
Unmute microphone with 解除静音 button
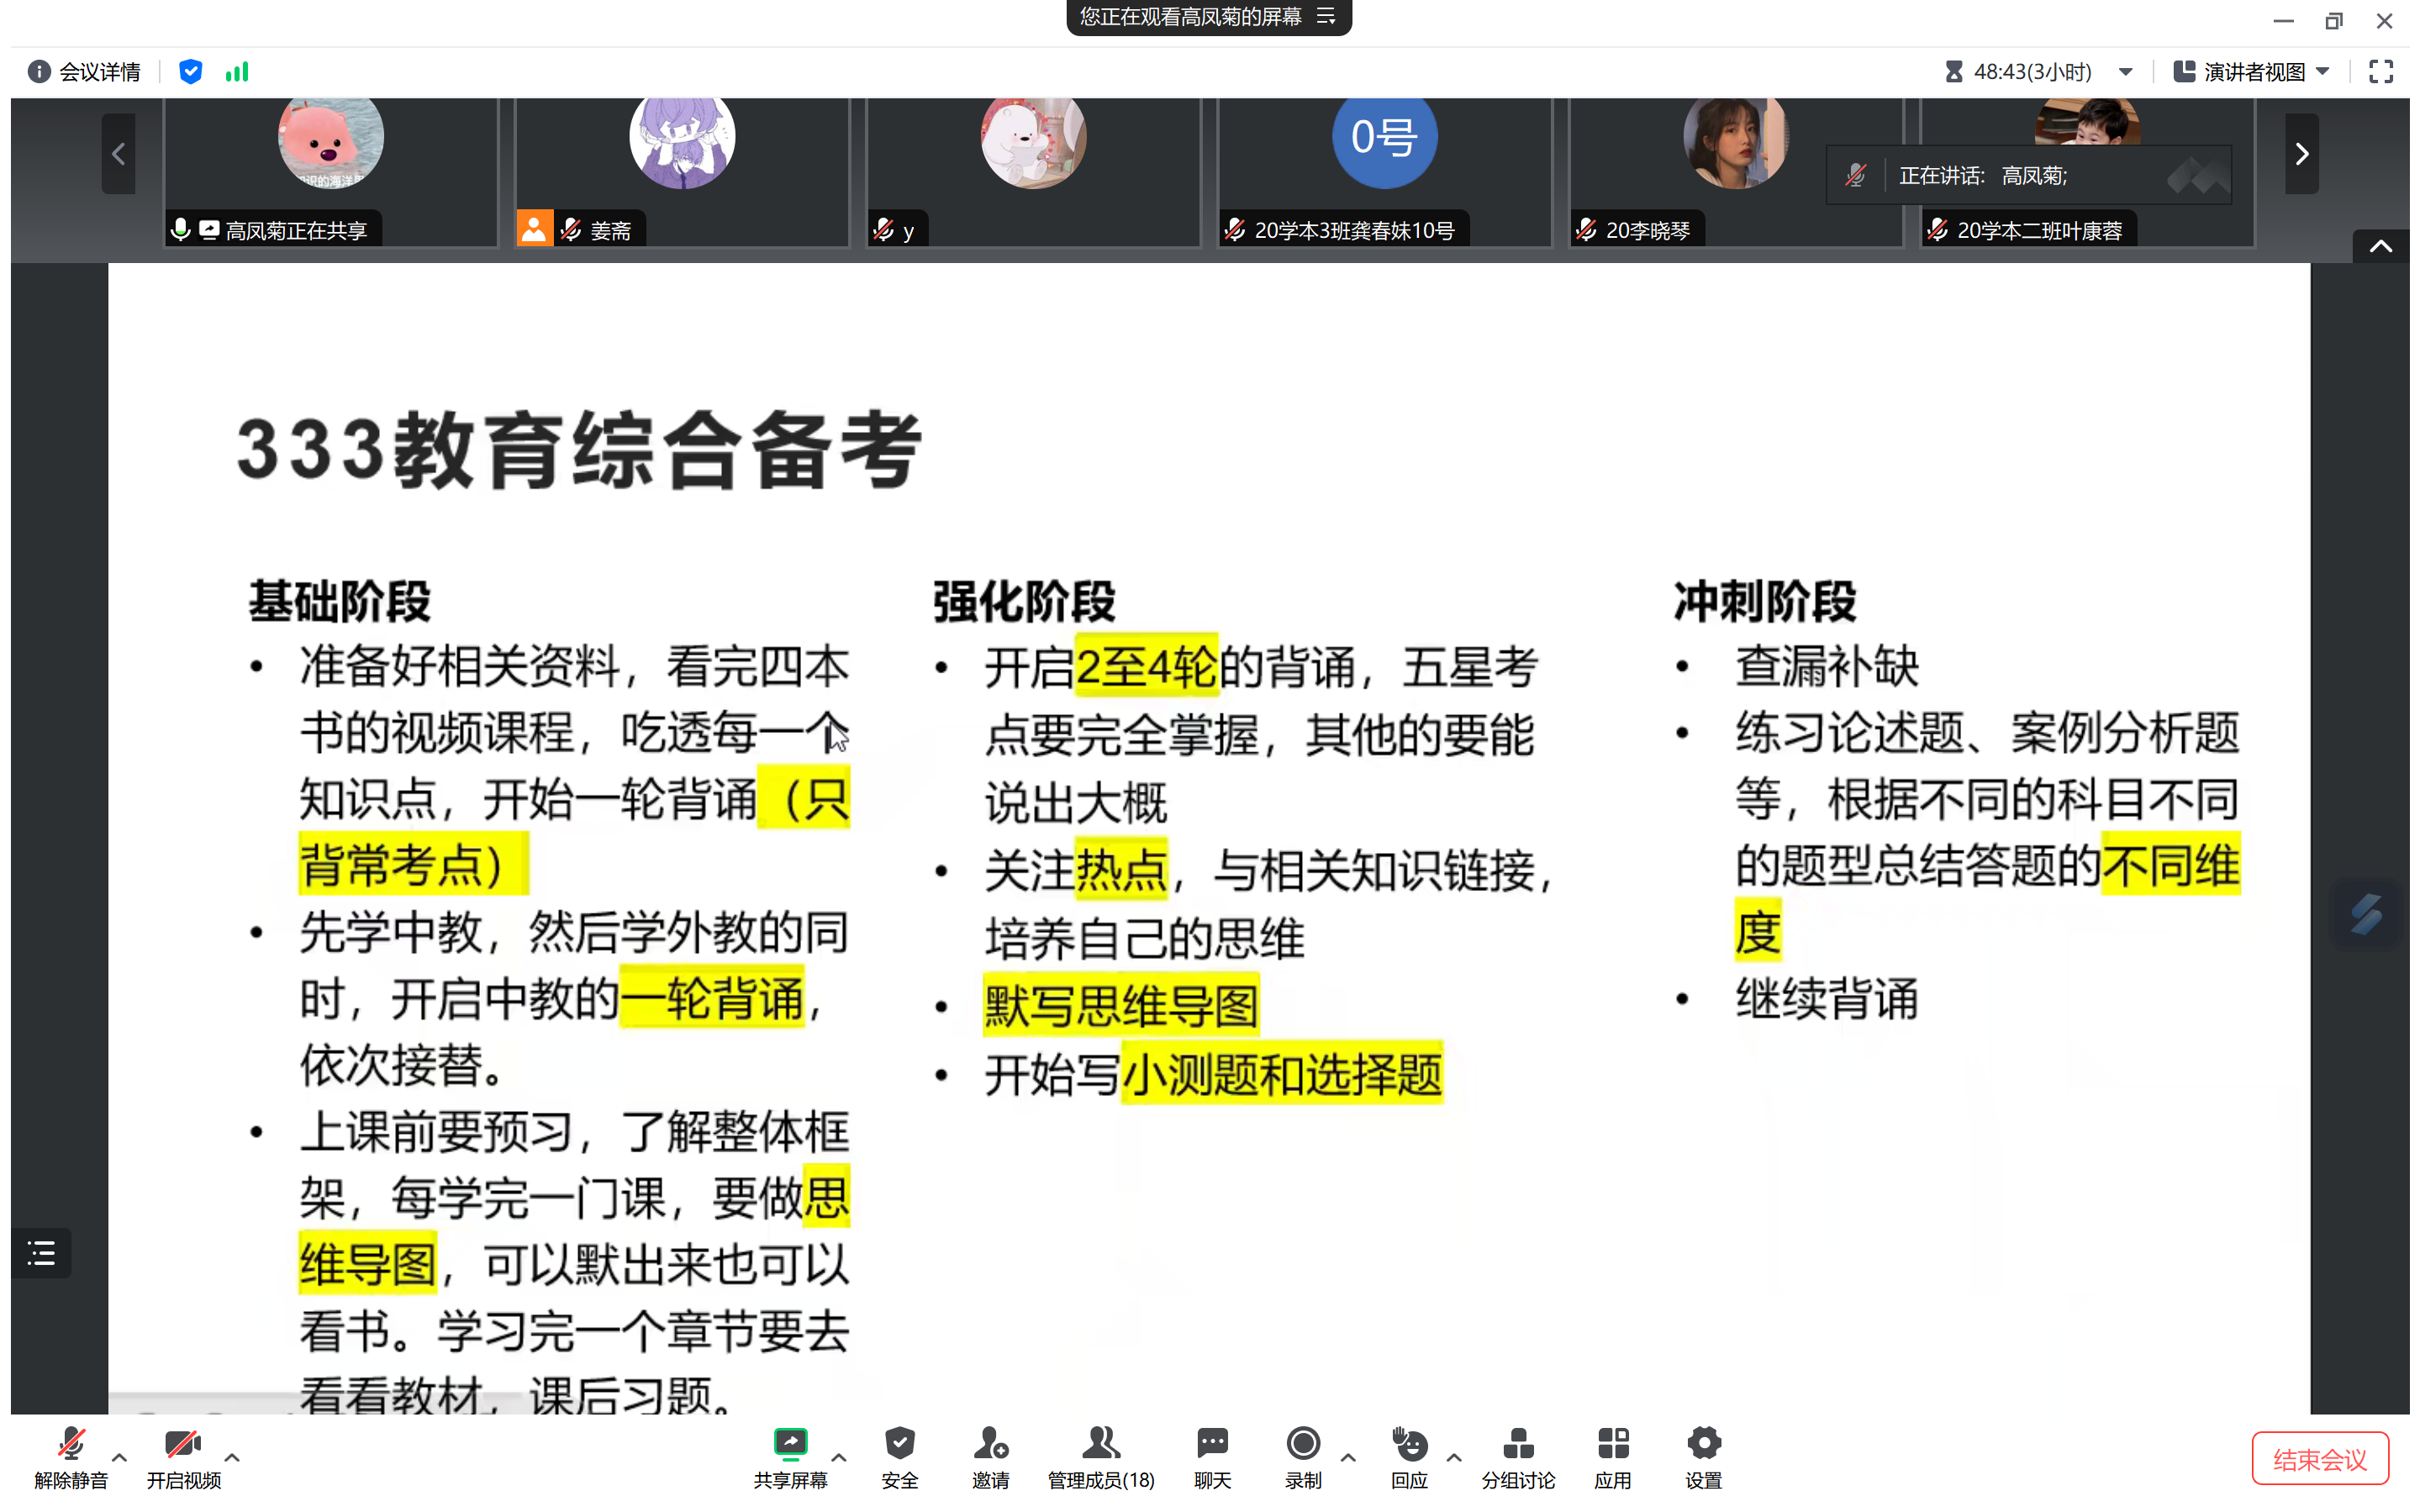click(70, 1457)
